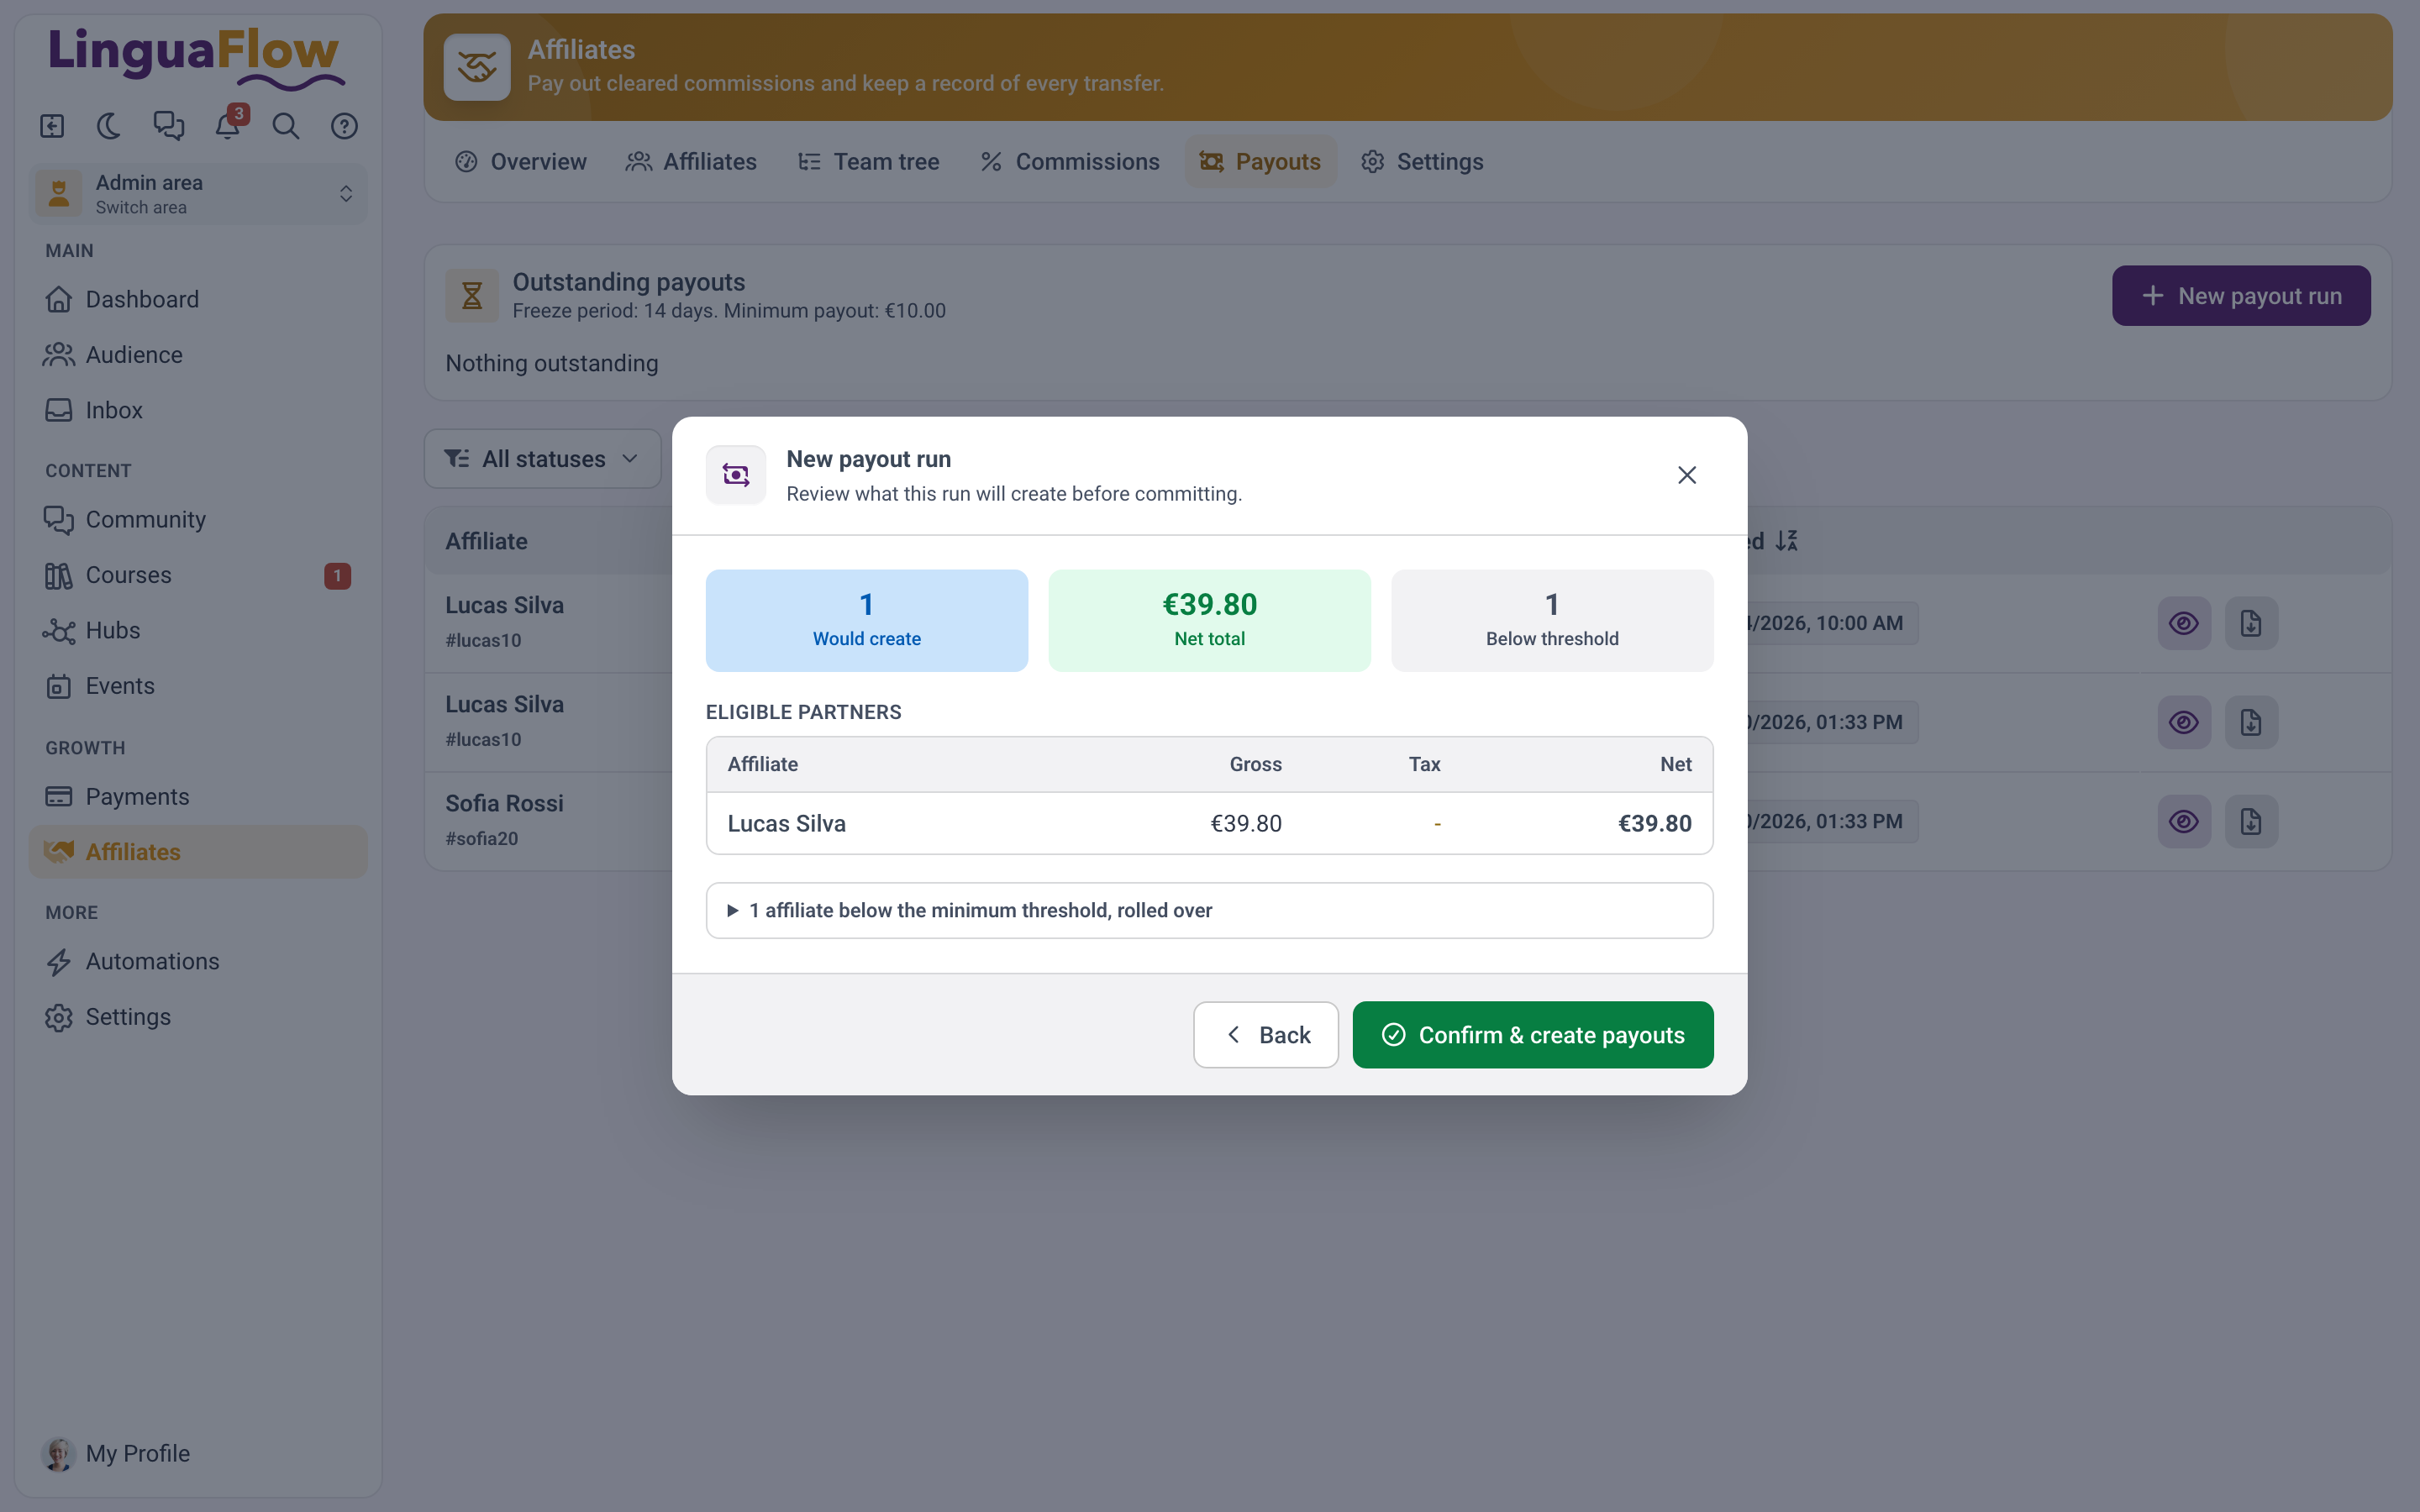
Task: Switch to the Team tree tab
Action: pos(868,162)
